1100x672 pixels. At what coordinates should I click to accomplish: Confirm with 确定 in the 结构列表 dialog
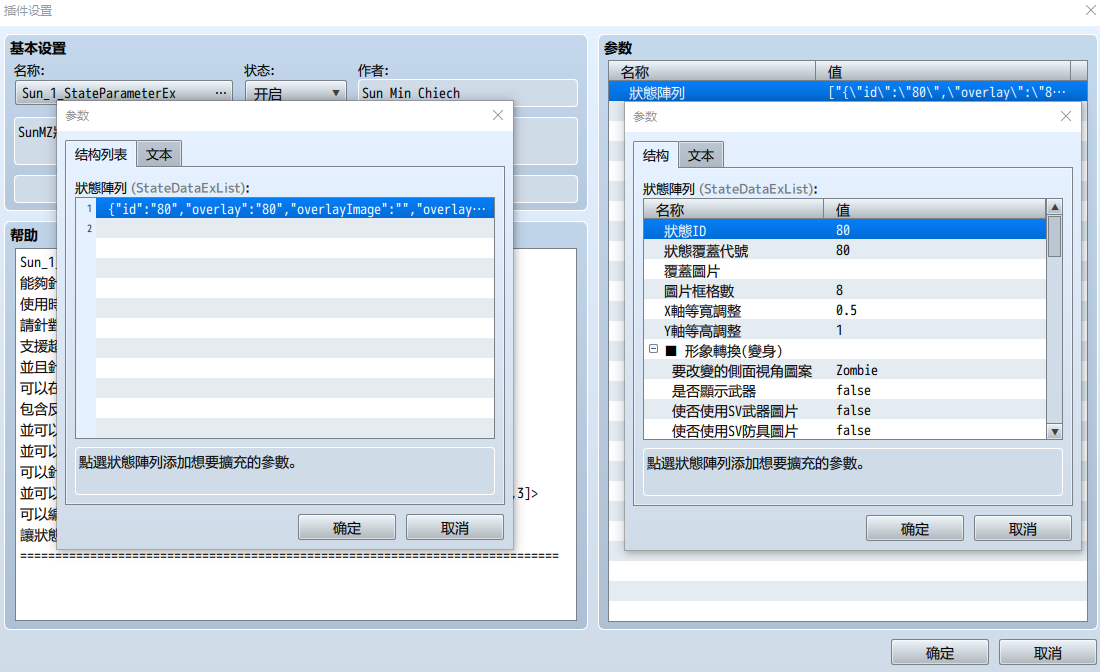pos(347,527)
